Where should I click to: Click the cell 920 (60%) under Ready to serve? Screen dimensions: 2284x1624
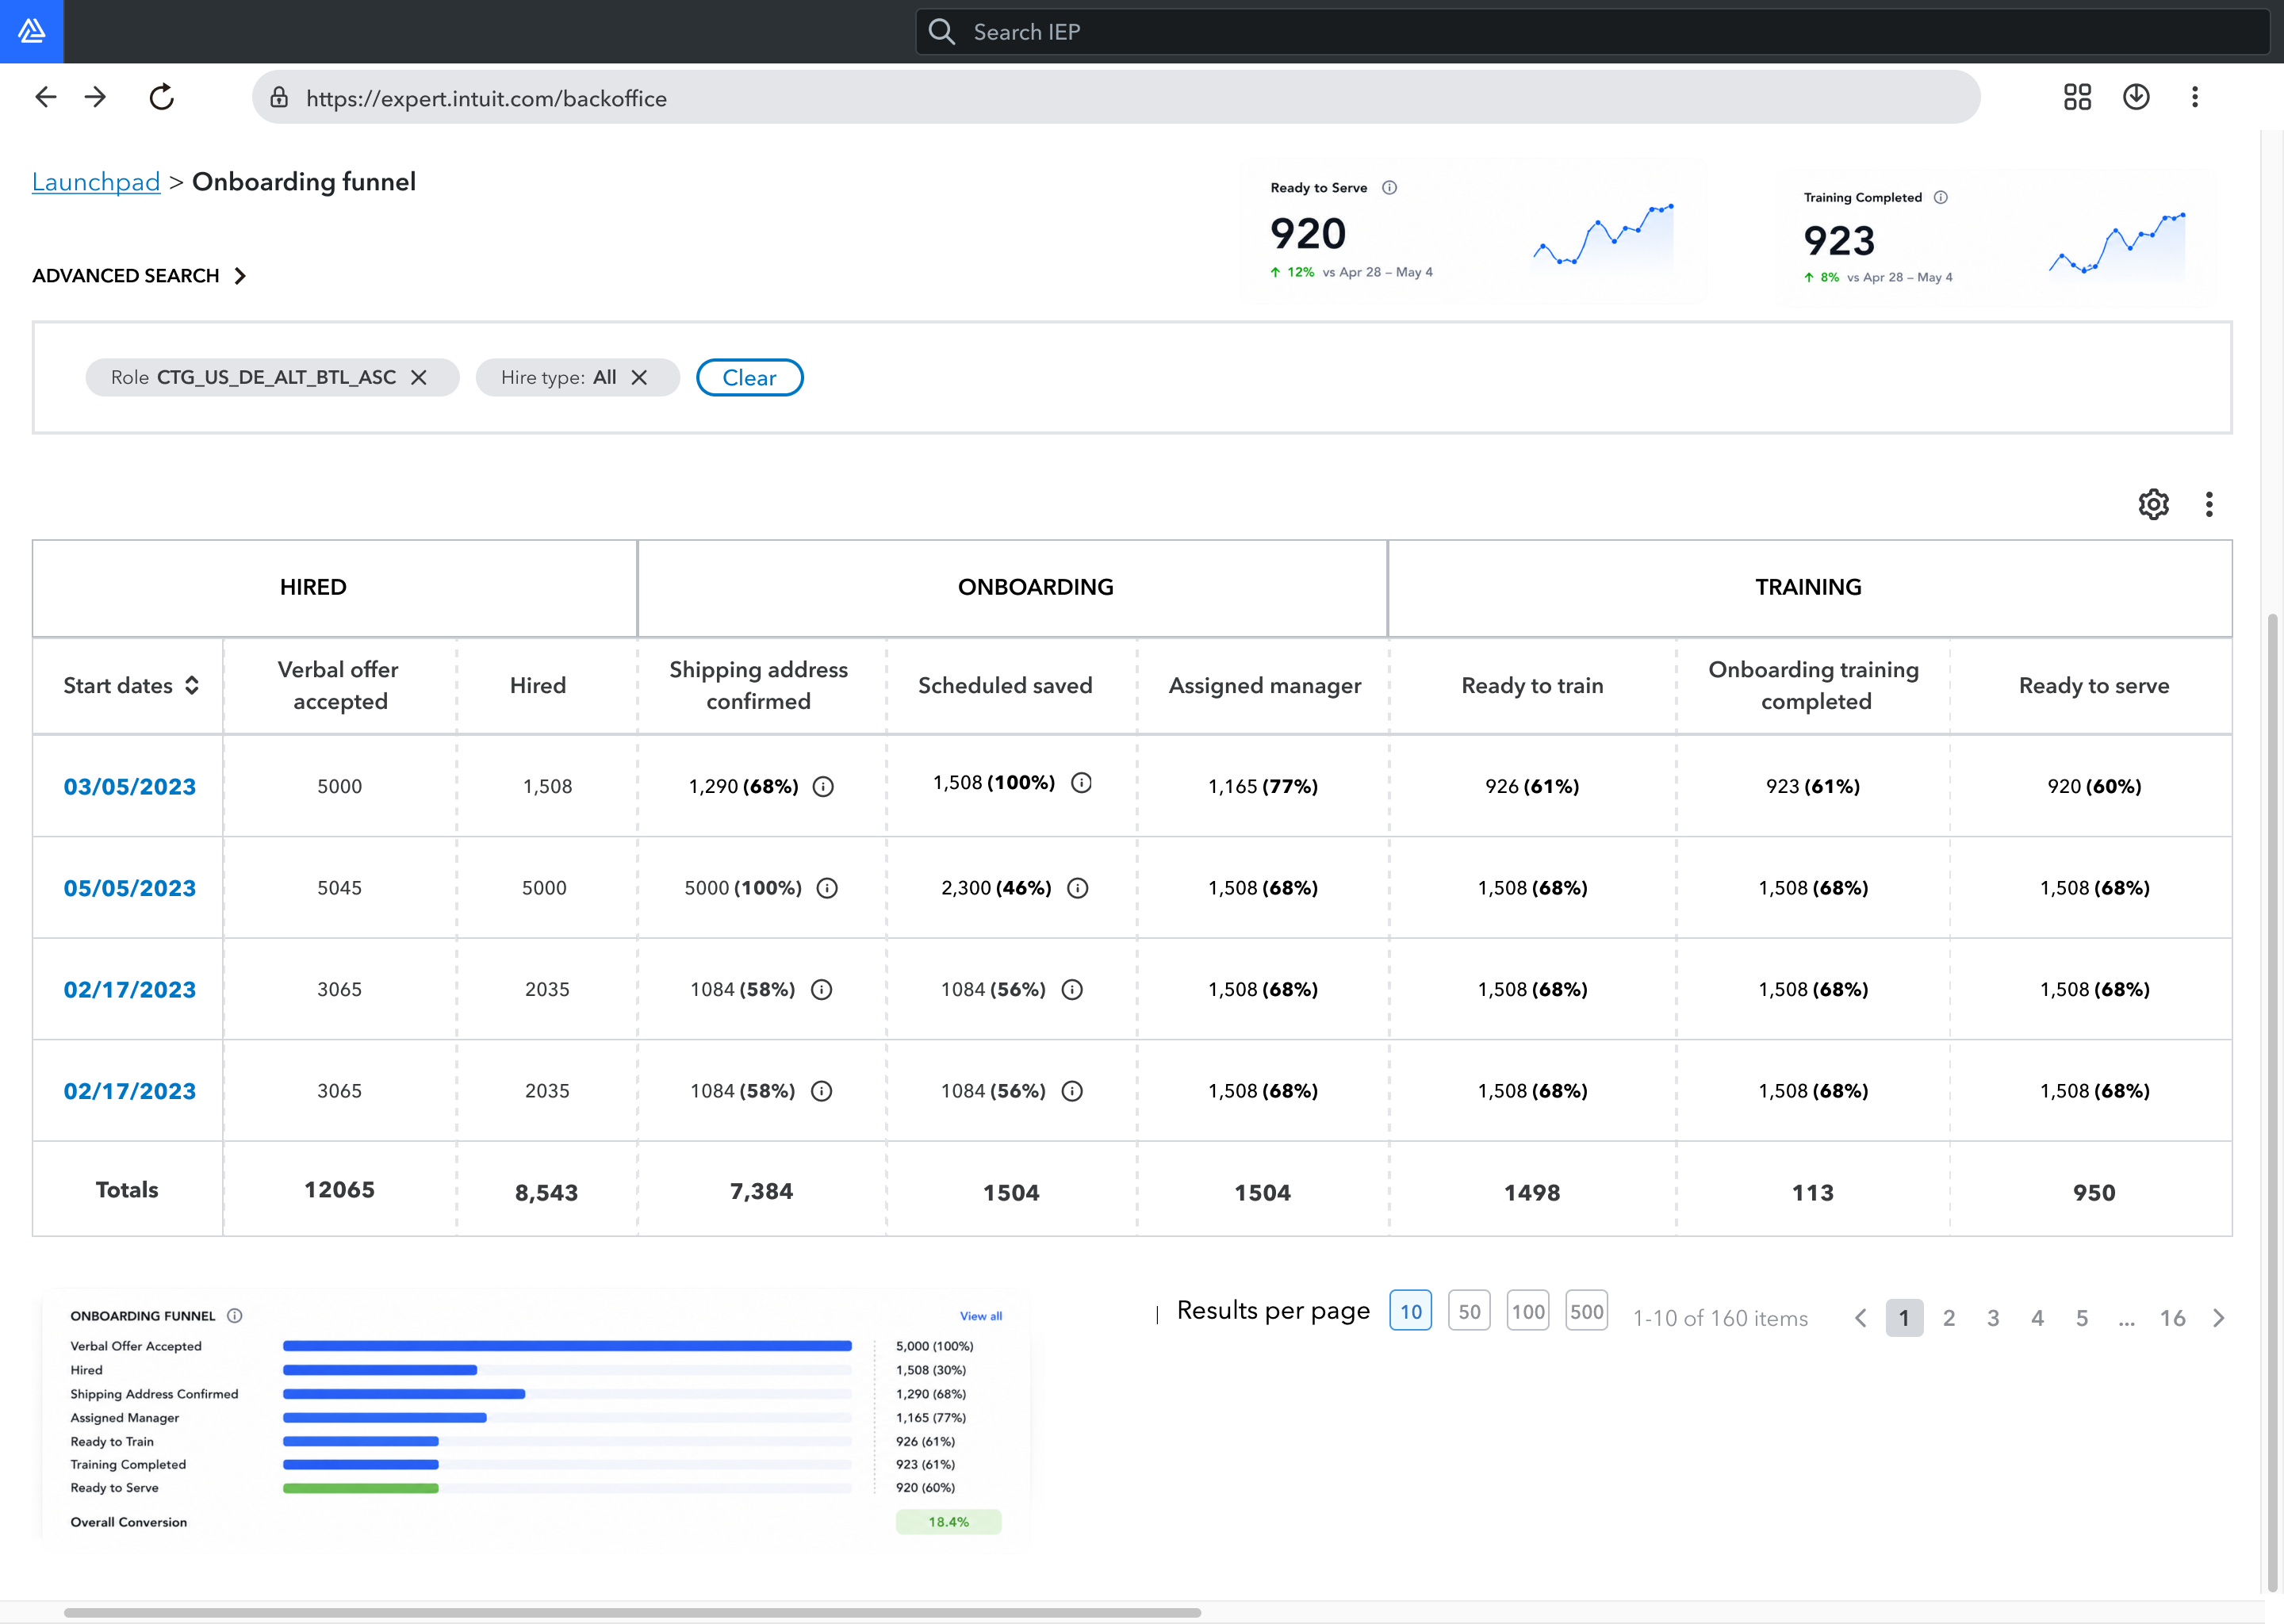coord(2094,787)
